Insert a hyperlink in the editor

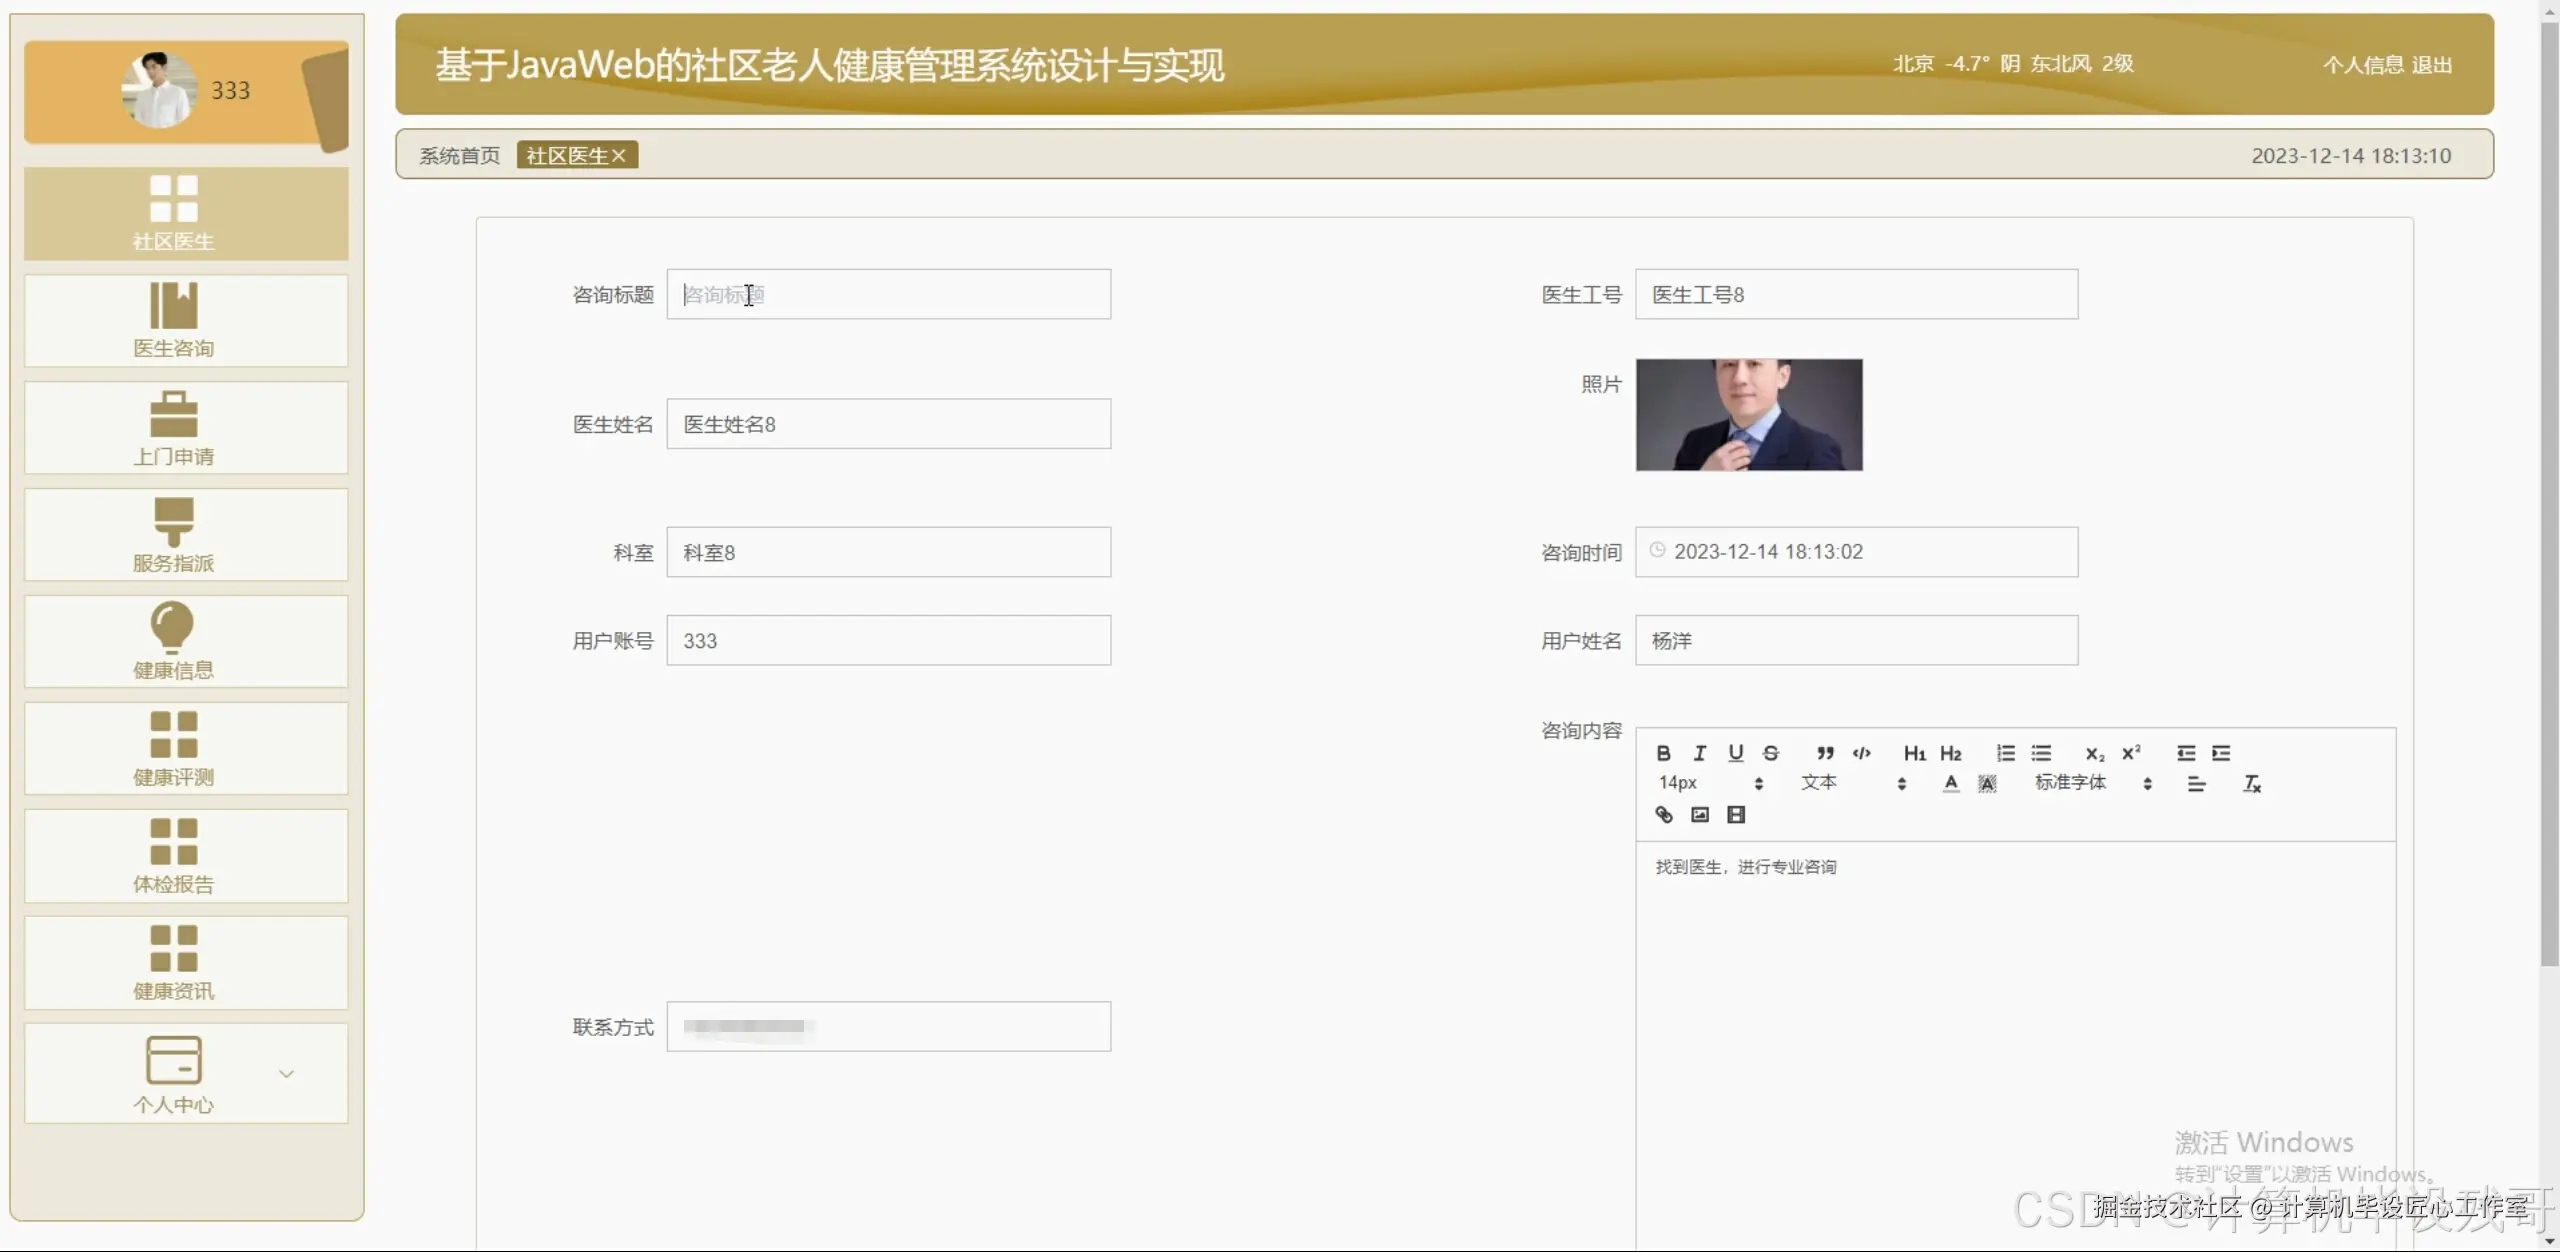[1663, 815]
